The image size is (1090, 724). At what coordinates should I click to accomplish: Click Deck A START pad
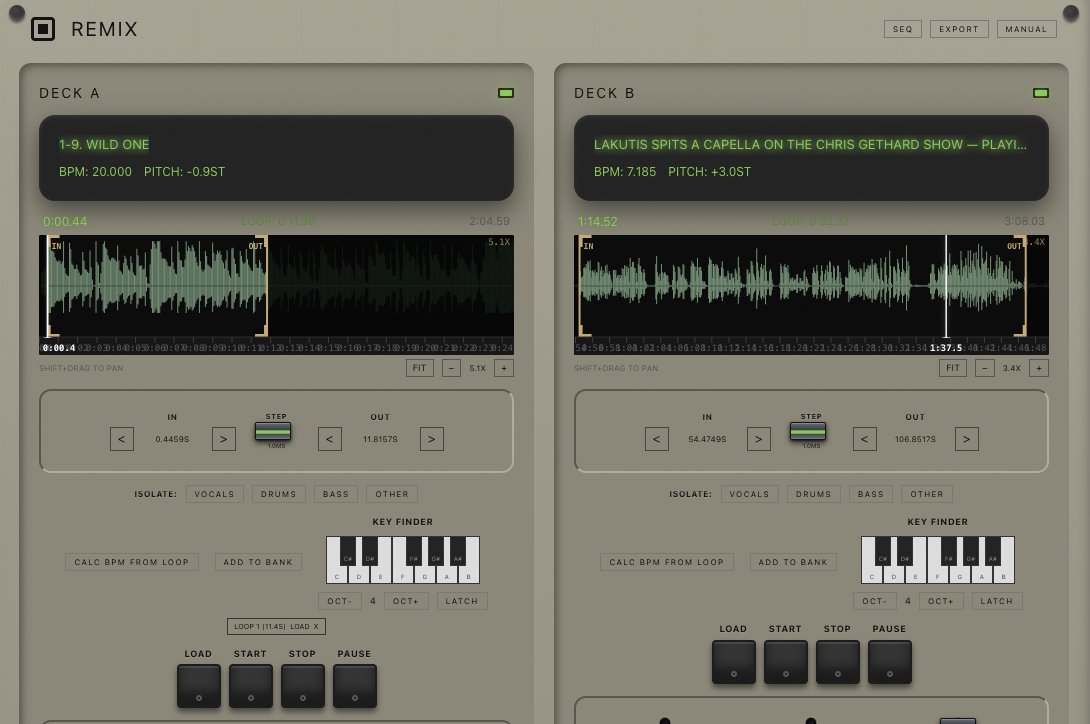click(251, 686)
